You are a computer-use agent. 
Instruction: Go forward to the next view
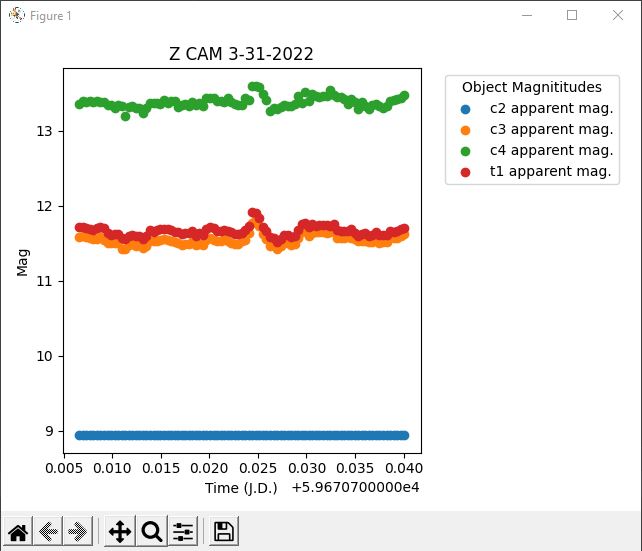pyautogui.click(x=78, y=531)
